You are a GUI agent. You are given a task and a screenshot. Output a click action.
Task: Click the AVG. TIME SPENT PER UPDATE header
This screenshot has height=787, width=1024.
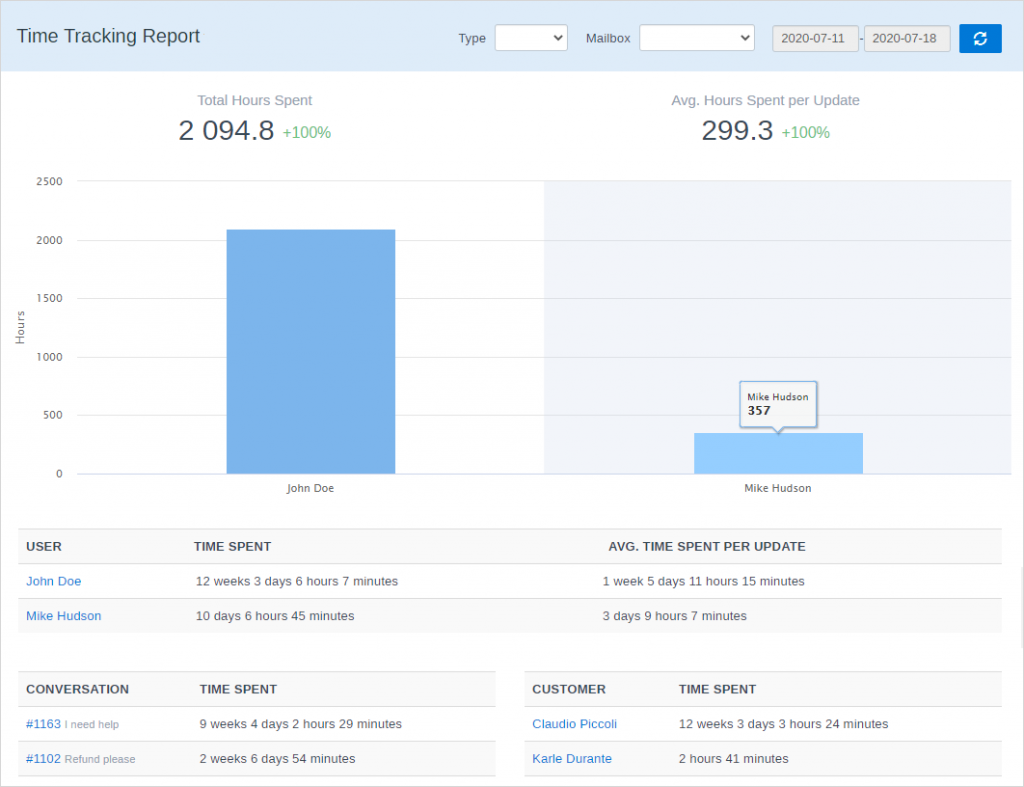707,547
